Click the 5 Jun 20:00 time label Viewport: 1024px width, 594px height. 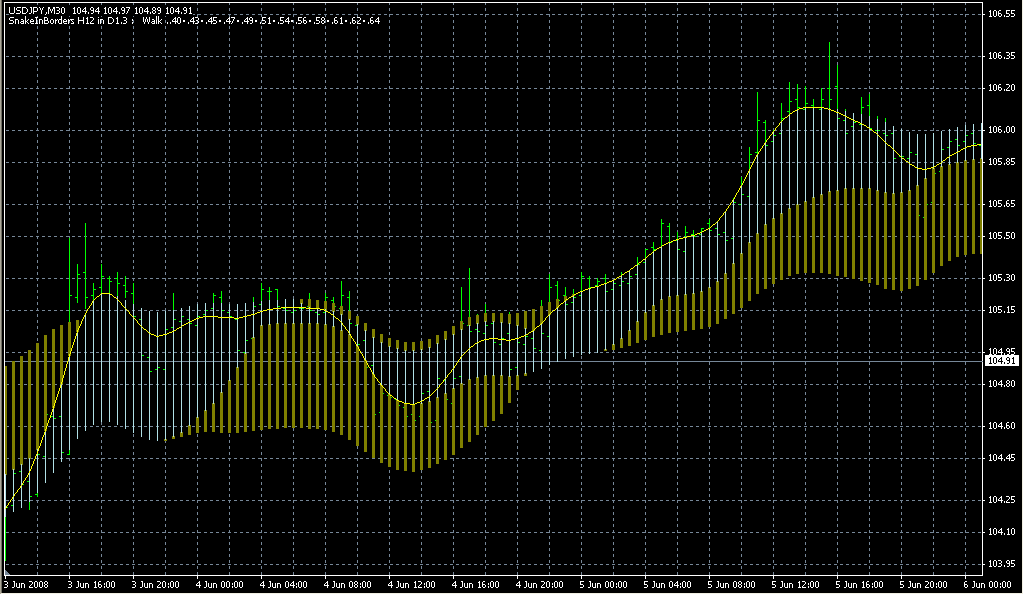[925, 584]
